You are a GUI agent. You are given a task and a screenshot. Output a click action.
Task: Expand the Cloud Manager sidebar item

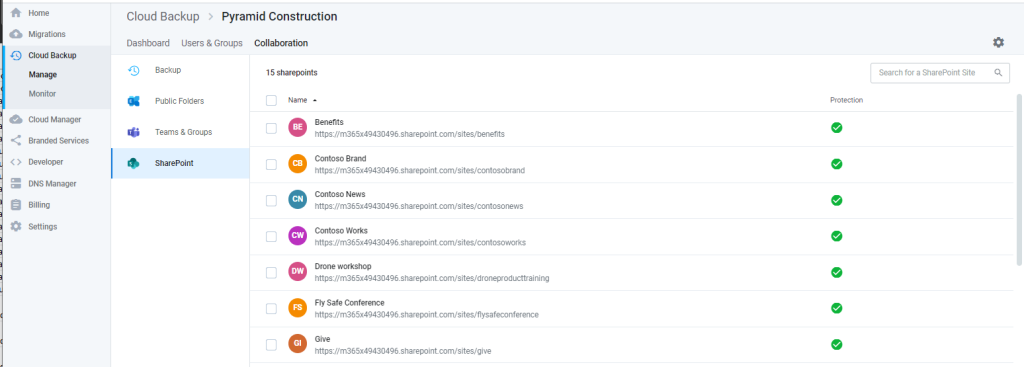coord(55,120)
